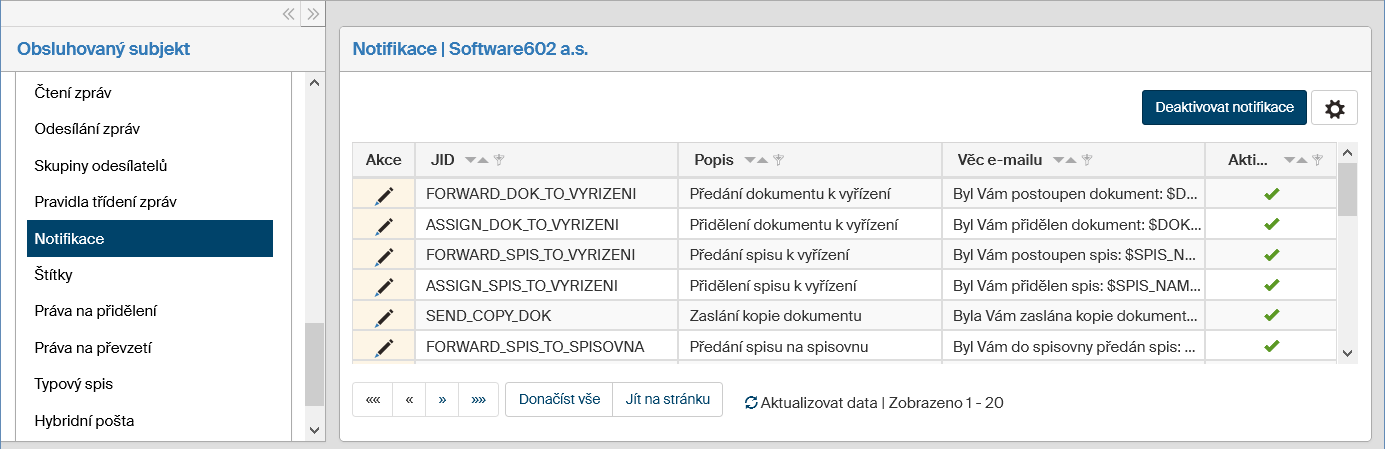Open the table settings gear icon
Viewport: 1385px width, 449px height.
point(1334,108)
